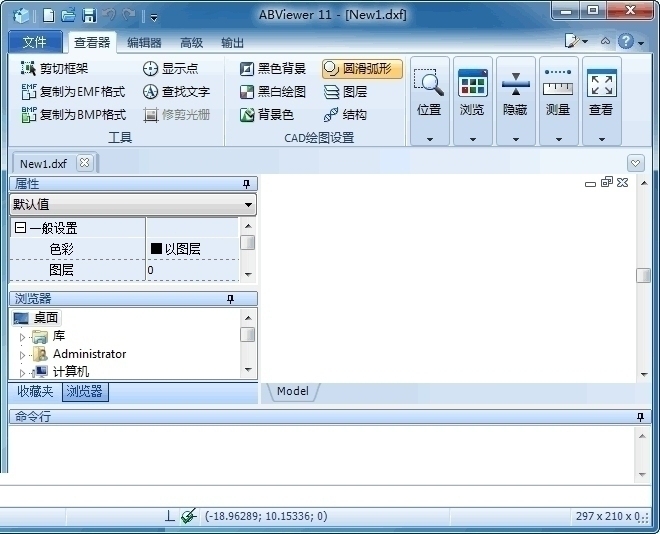Toggle the snap status bar icon
The width and height of the screenshot is (660, 534).
click(189, 516)
